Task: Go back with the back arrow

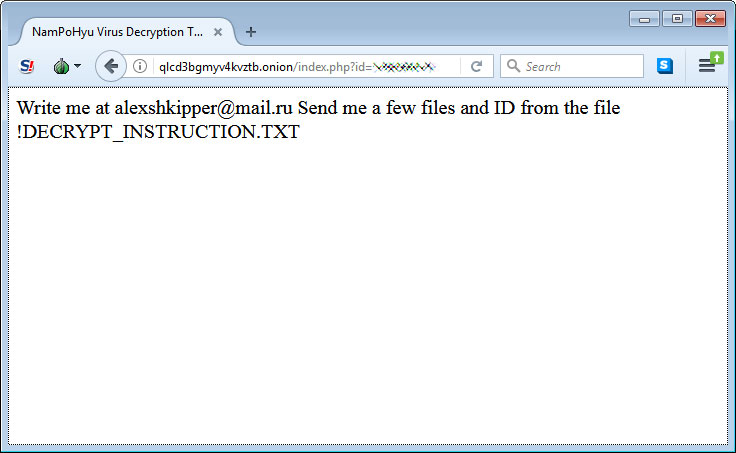Action: point(111,66)
